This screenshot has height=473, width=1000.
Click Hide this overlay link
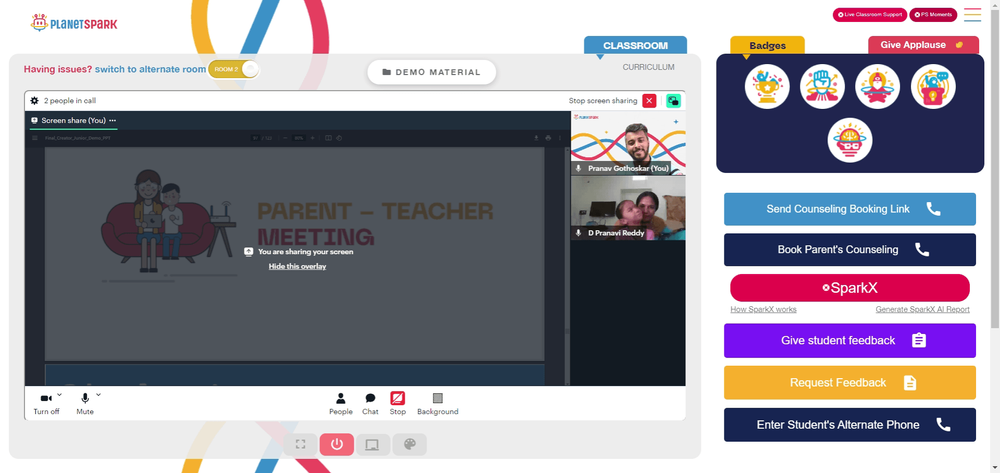coord(297,266)
